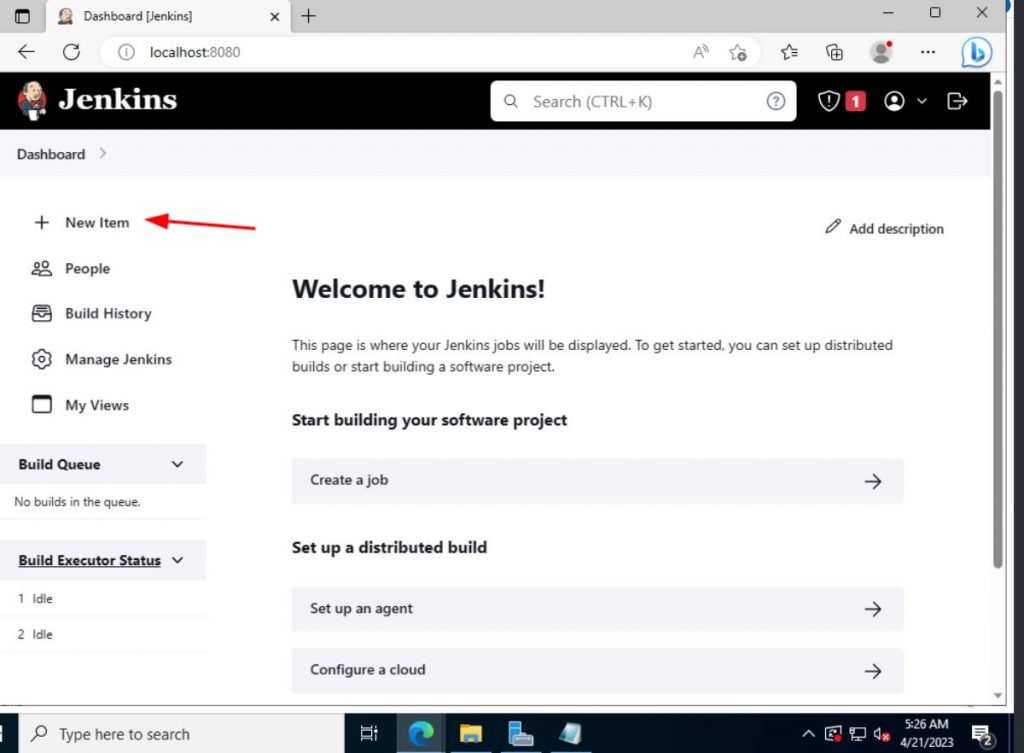1024x753 pixels.
Task: Open the People sidebar icon
Action: pos(41,268)
